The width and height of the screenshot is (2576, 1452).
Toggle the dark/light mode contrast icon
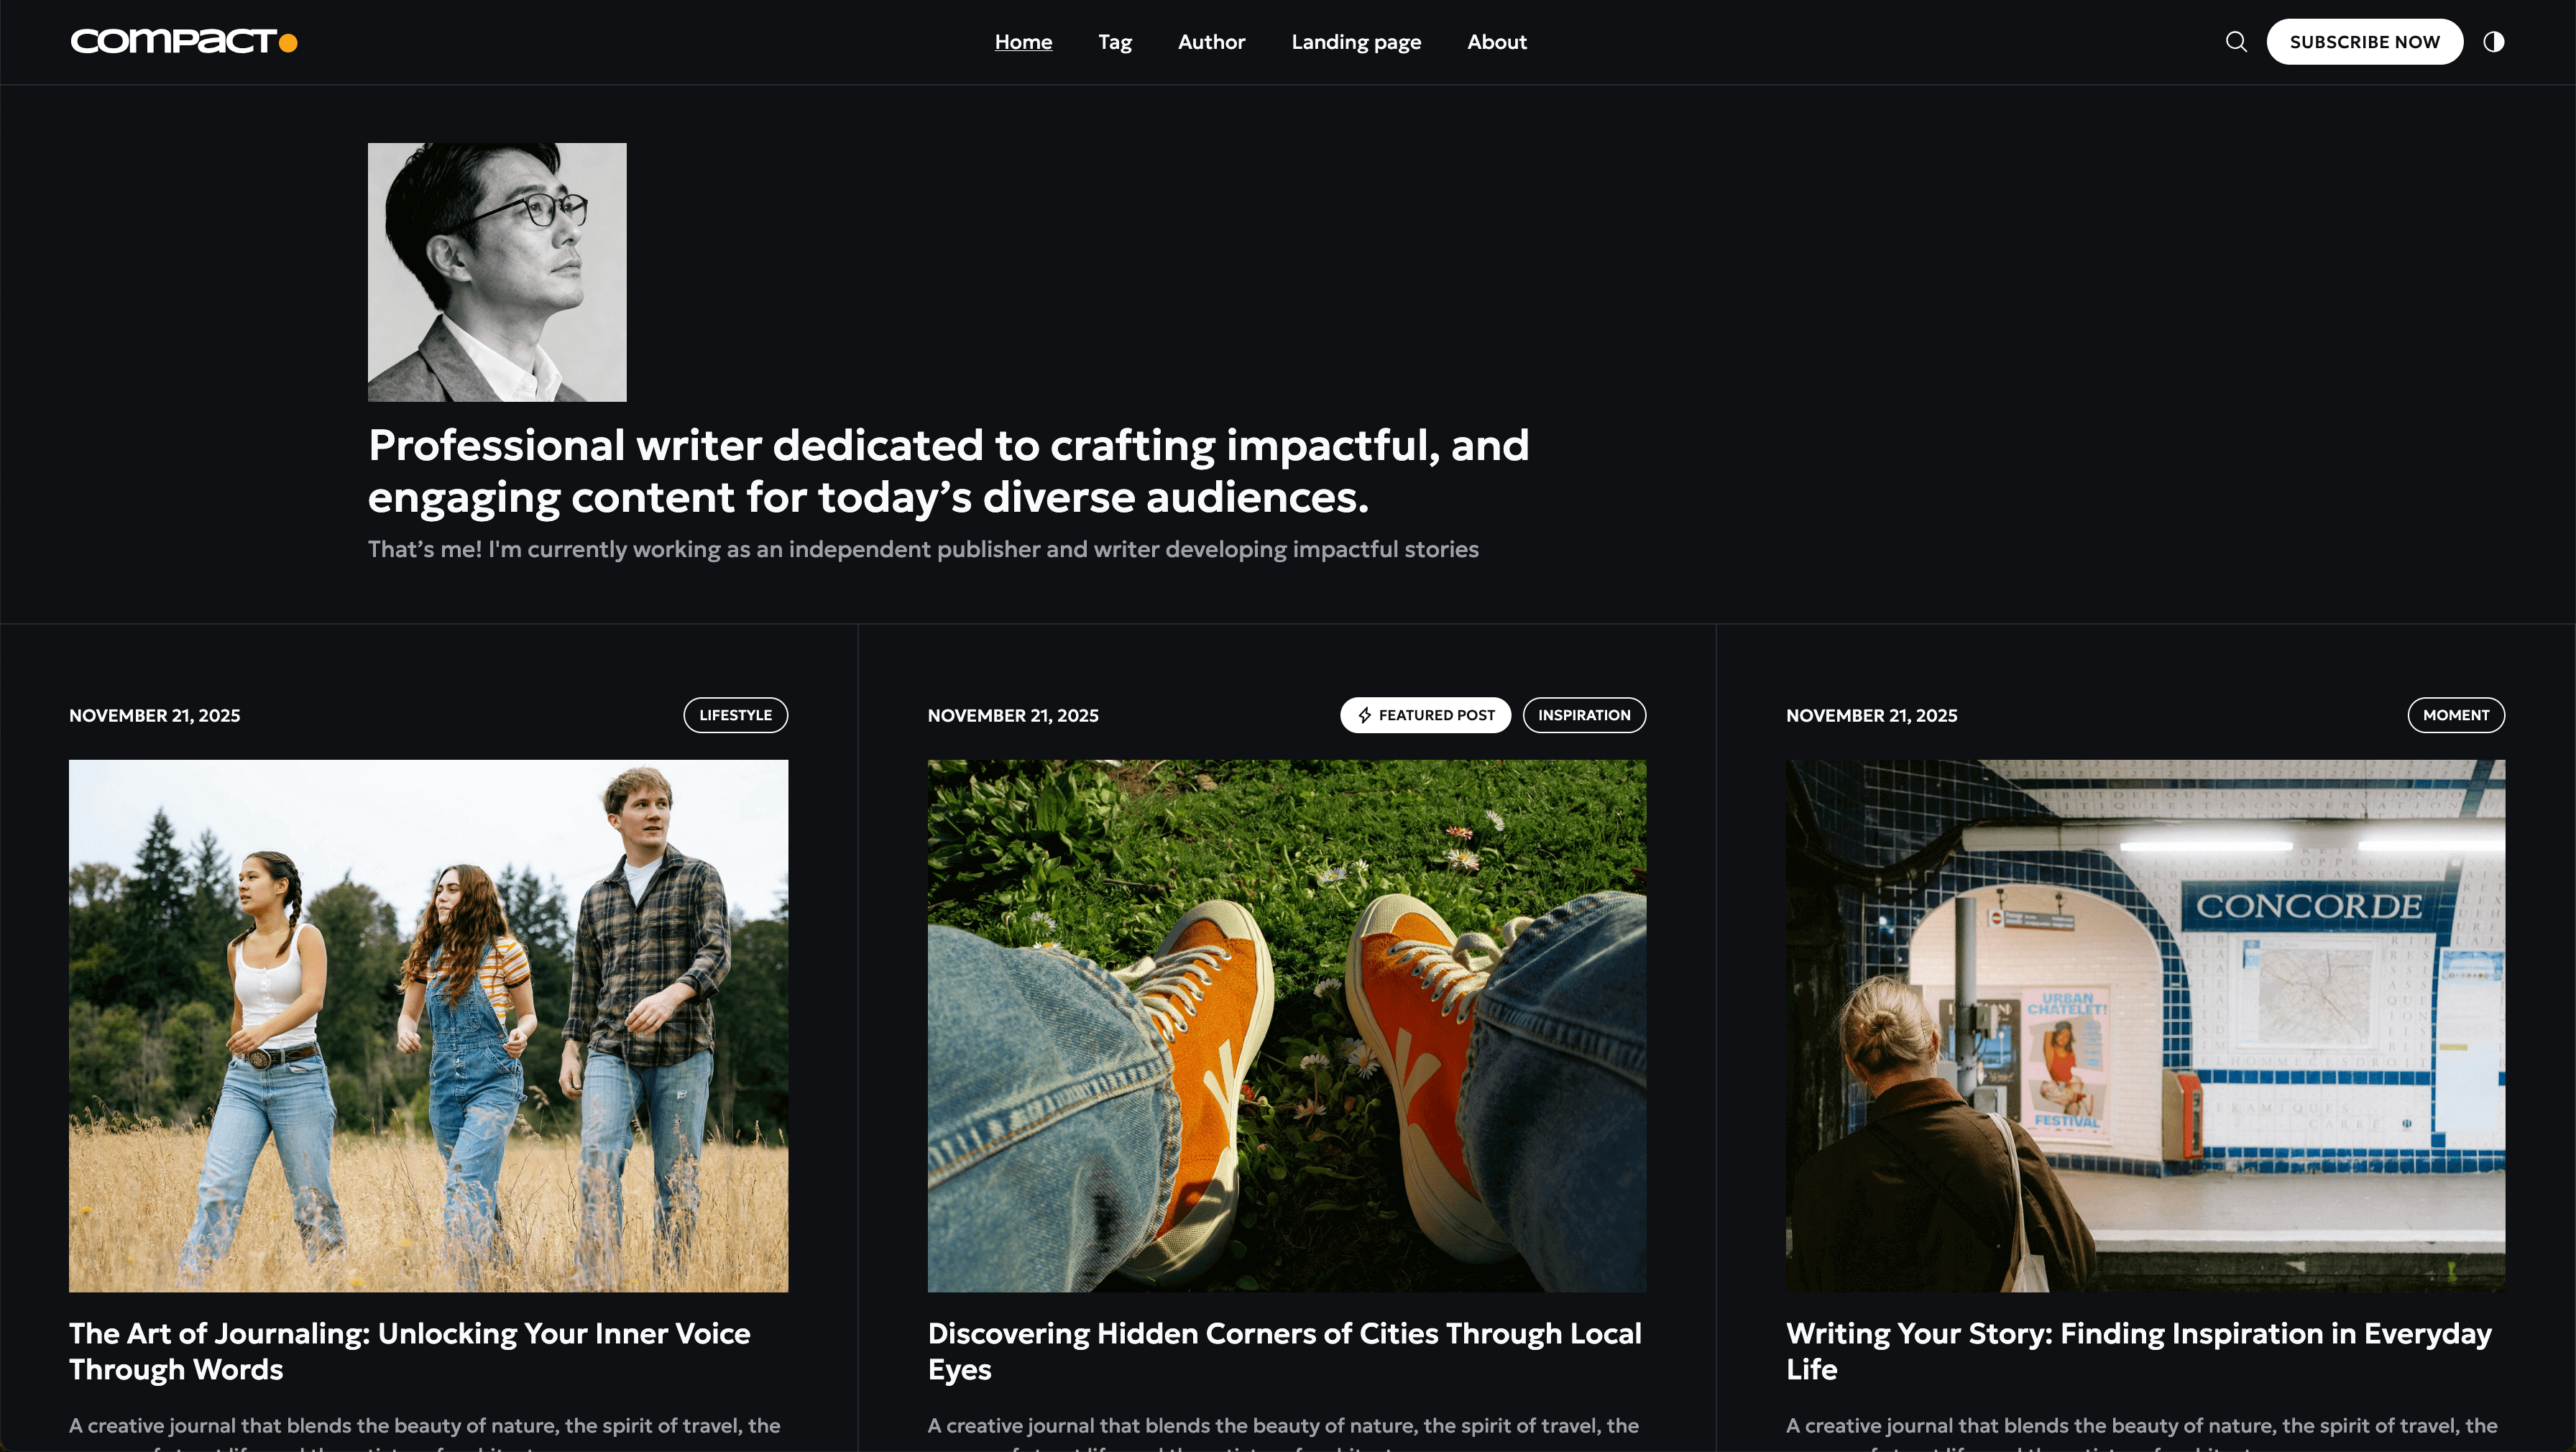coord(2493,42)
